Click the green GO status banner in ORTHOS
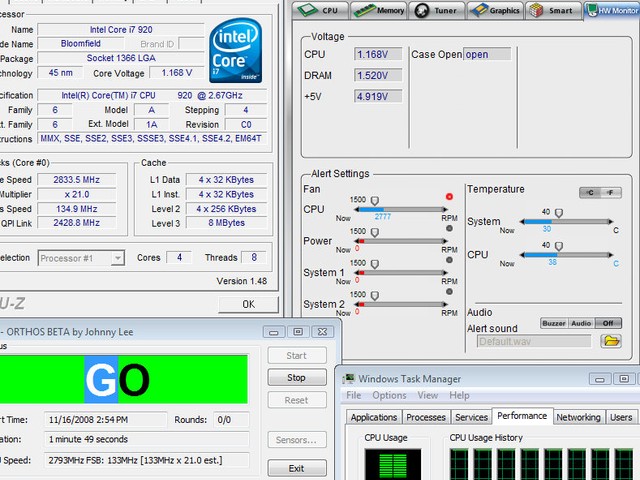Viewport: 640px width, 480px height. 123,379
